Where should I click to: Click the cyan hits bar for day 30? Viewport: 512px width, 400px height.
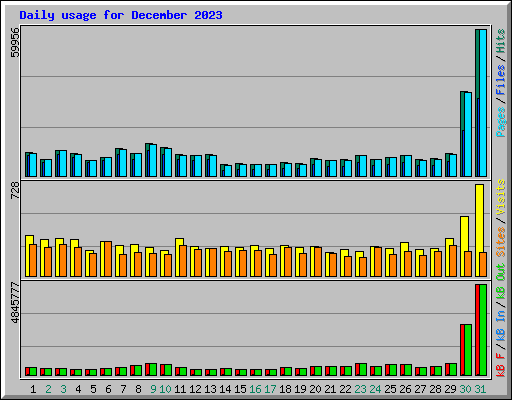click(468, 134)
